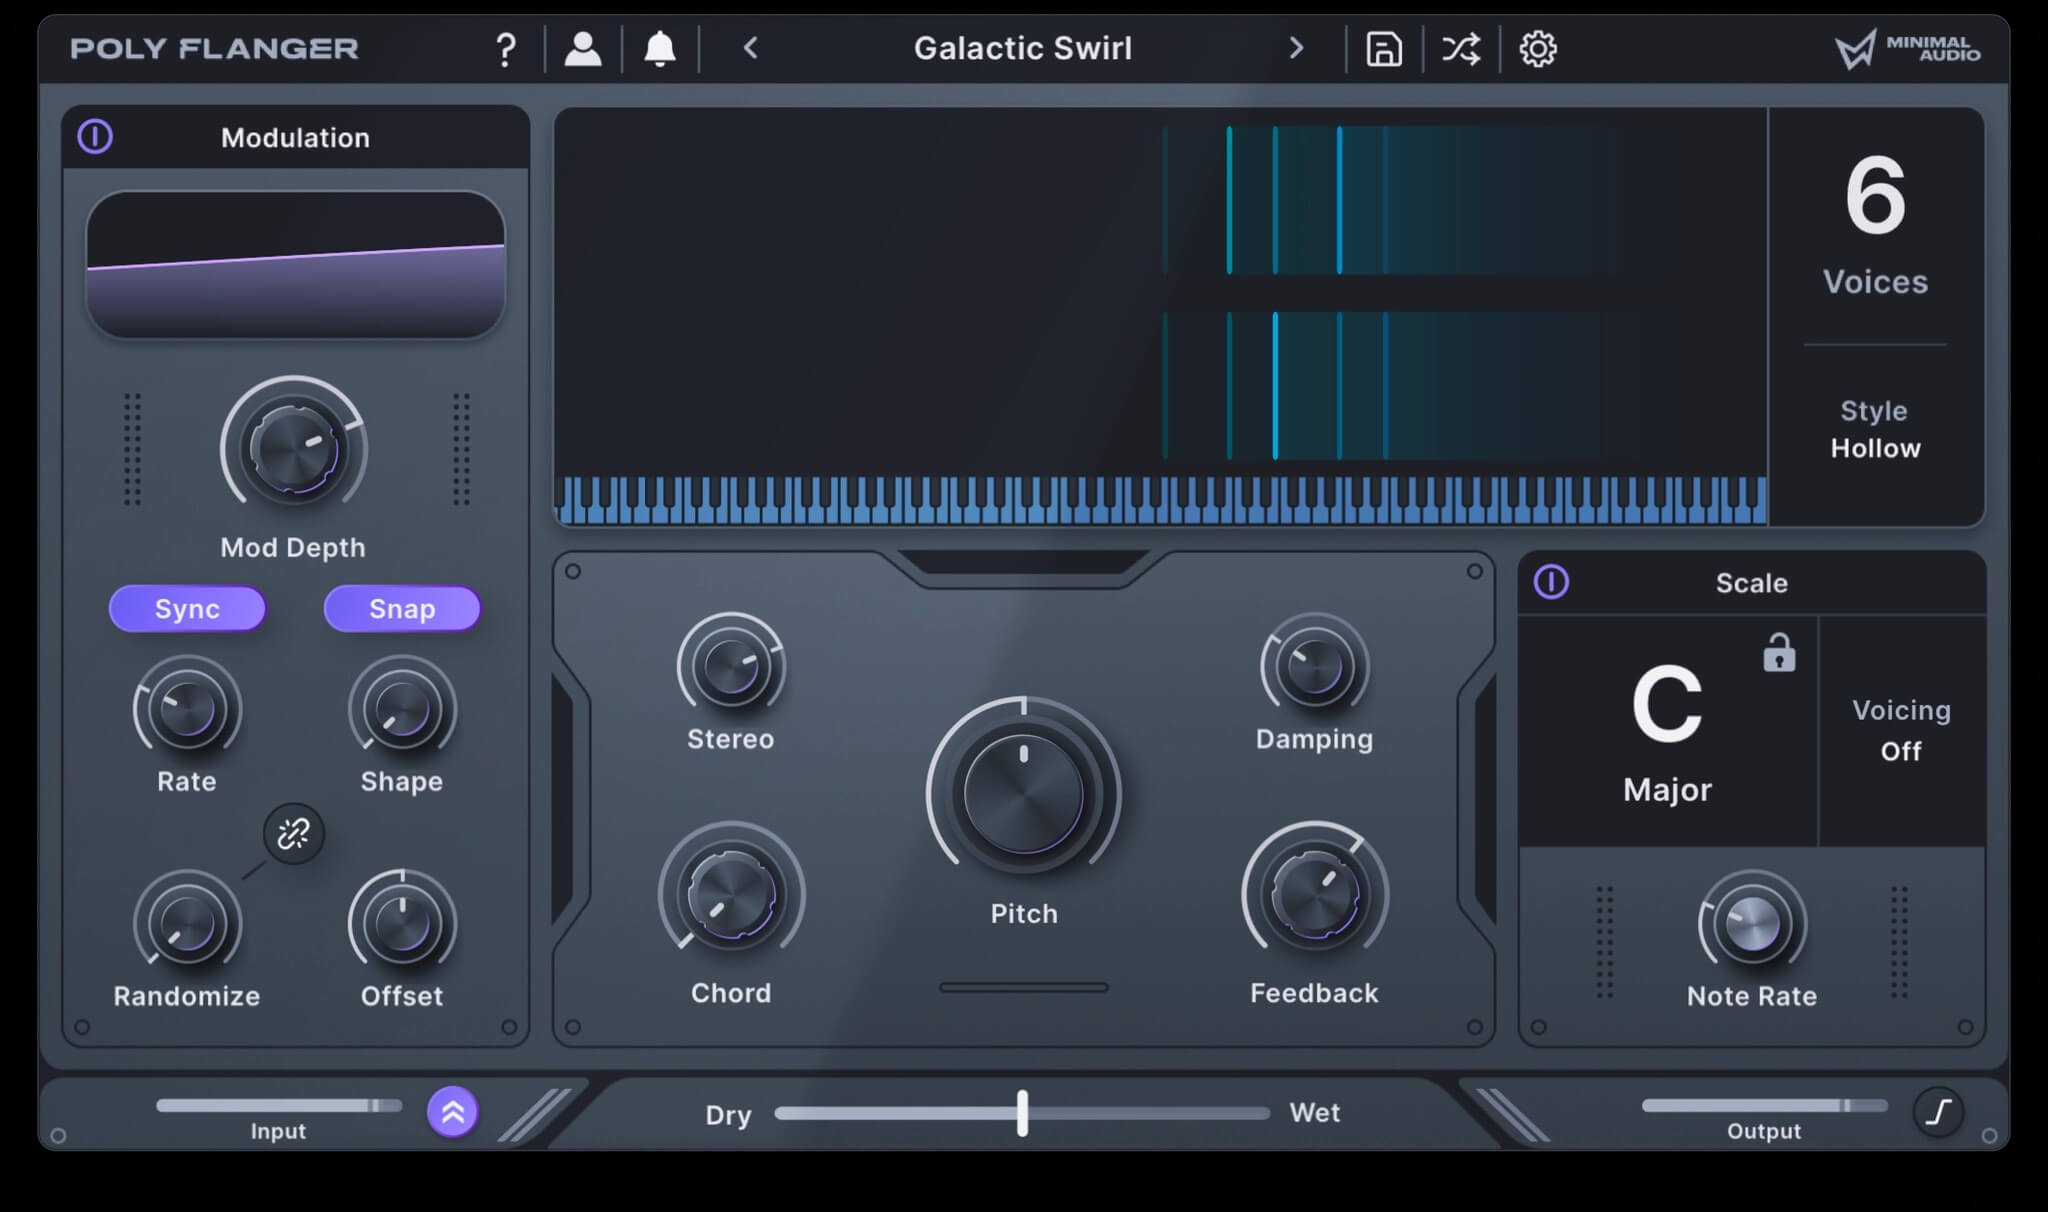Save the current preset with the save icon
The width and height of the screenshot is (2048, 1212).
(x=1384, y=47)
